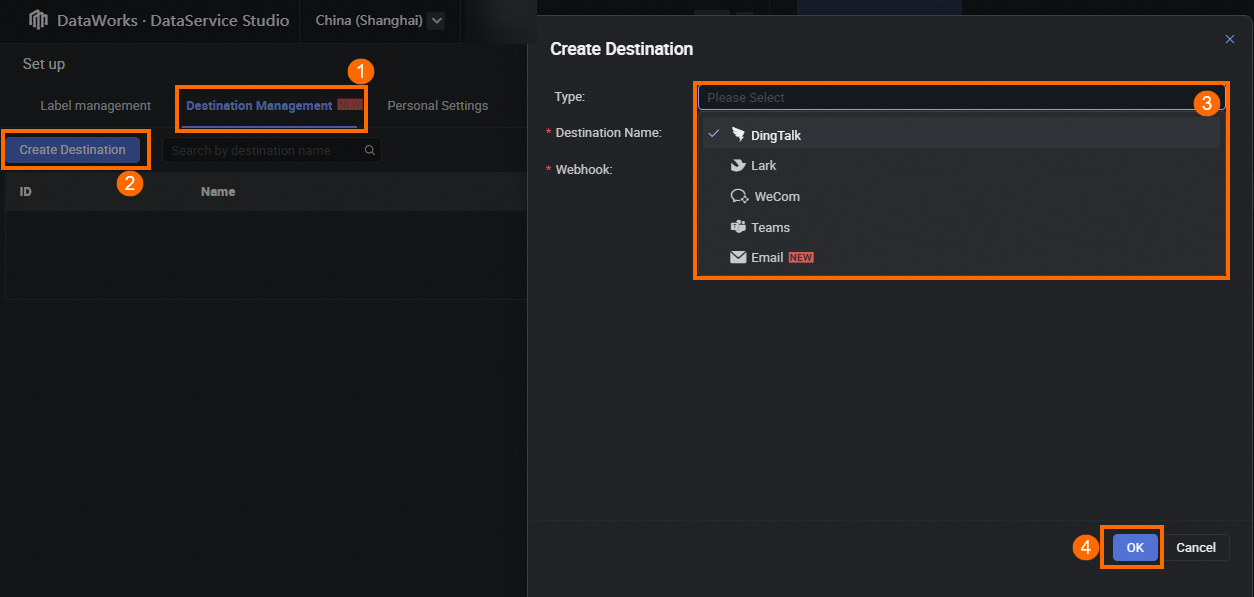
Task: Focus the search by destination name field
Action: (x=271, y=150)
